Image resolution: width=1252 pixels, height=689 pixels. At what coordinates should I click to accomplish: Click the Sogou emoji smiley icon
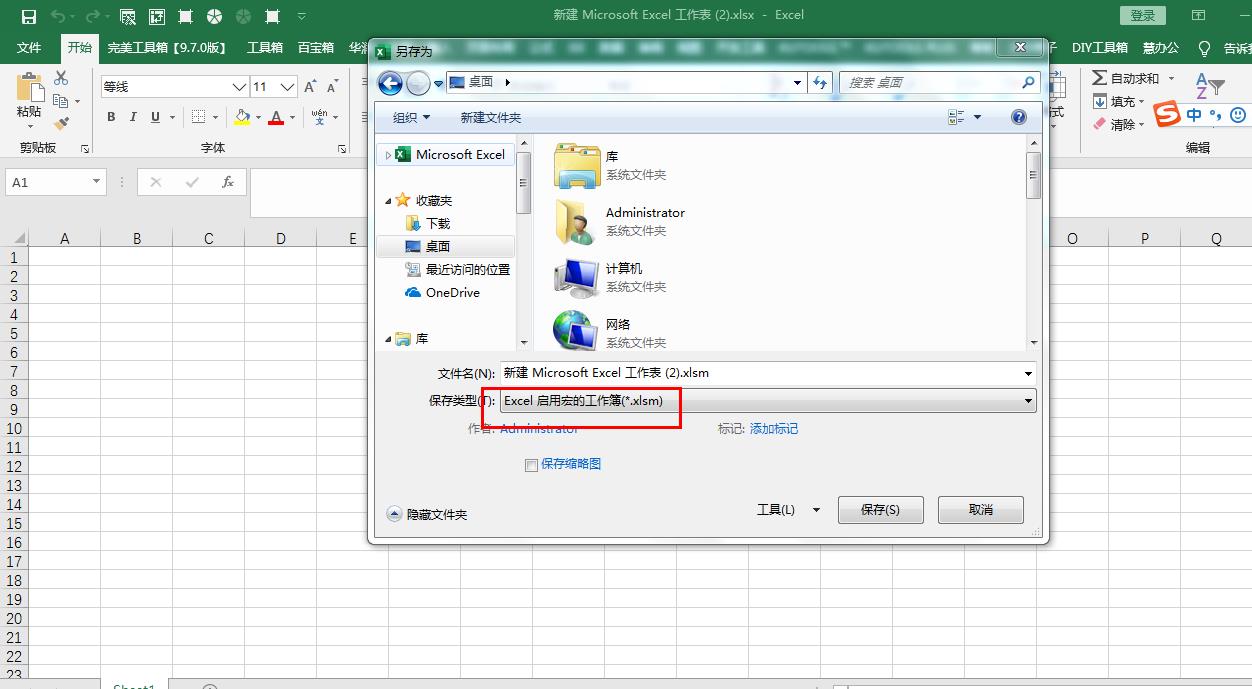1238,115
